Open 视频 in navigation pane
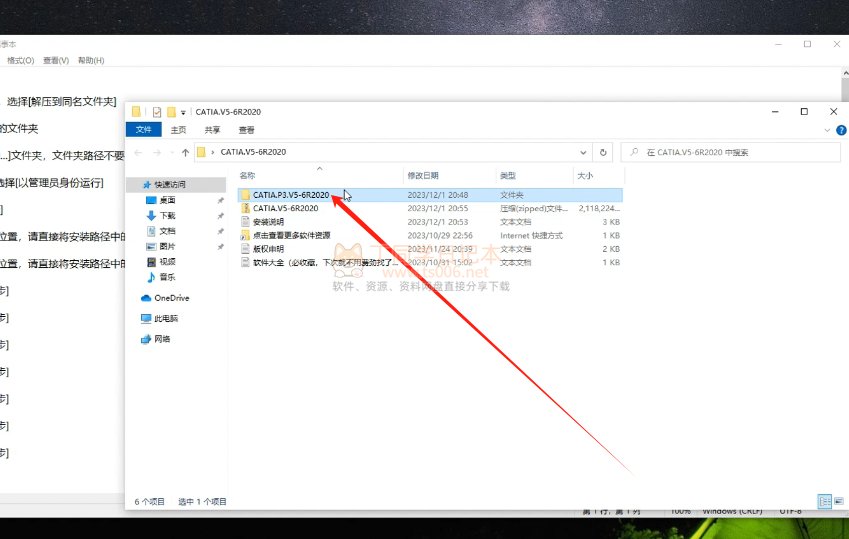This screenshot has width=849, height=539. pos(167,262)
